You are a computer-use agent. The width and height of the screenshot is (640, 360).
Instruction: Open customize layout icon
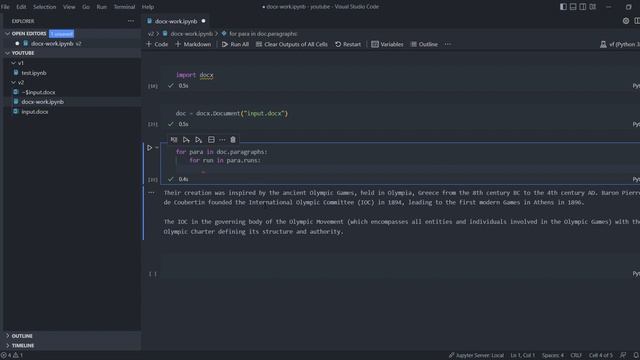(593, 7)
